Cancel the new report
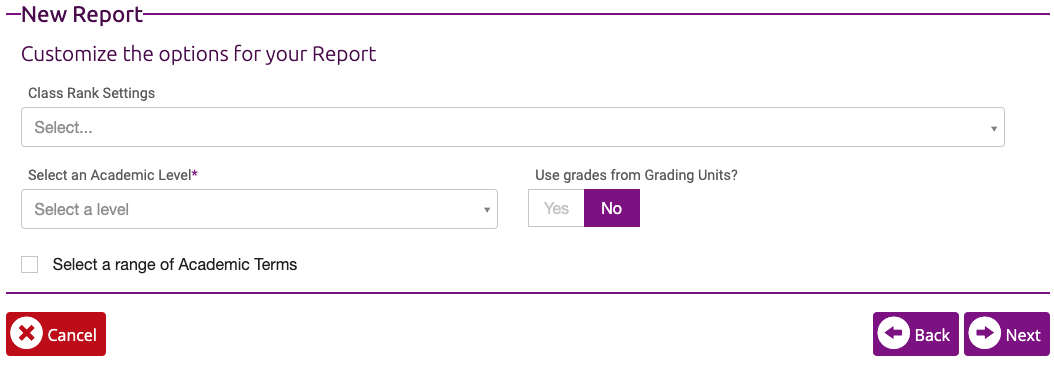Screen dimensions: 1054x377 click(x=56, y=334)
